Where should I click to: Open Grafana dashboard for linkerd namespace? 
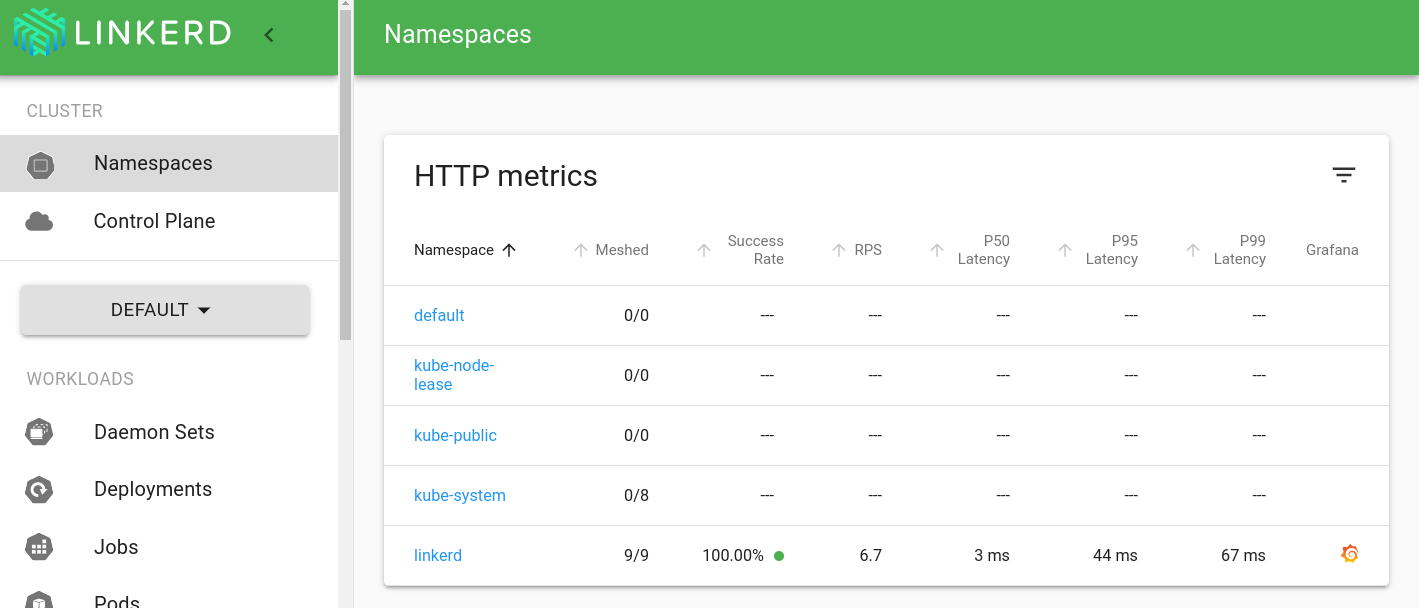pos(1349,553)
